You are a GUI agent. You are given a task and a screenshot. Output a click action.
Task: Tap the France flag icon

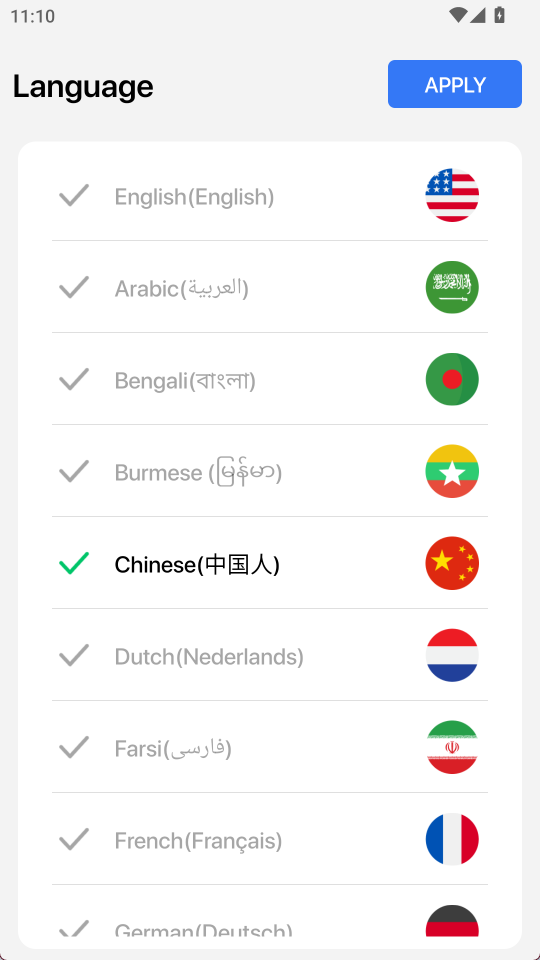(x=452, y=839)
